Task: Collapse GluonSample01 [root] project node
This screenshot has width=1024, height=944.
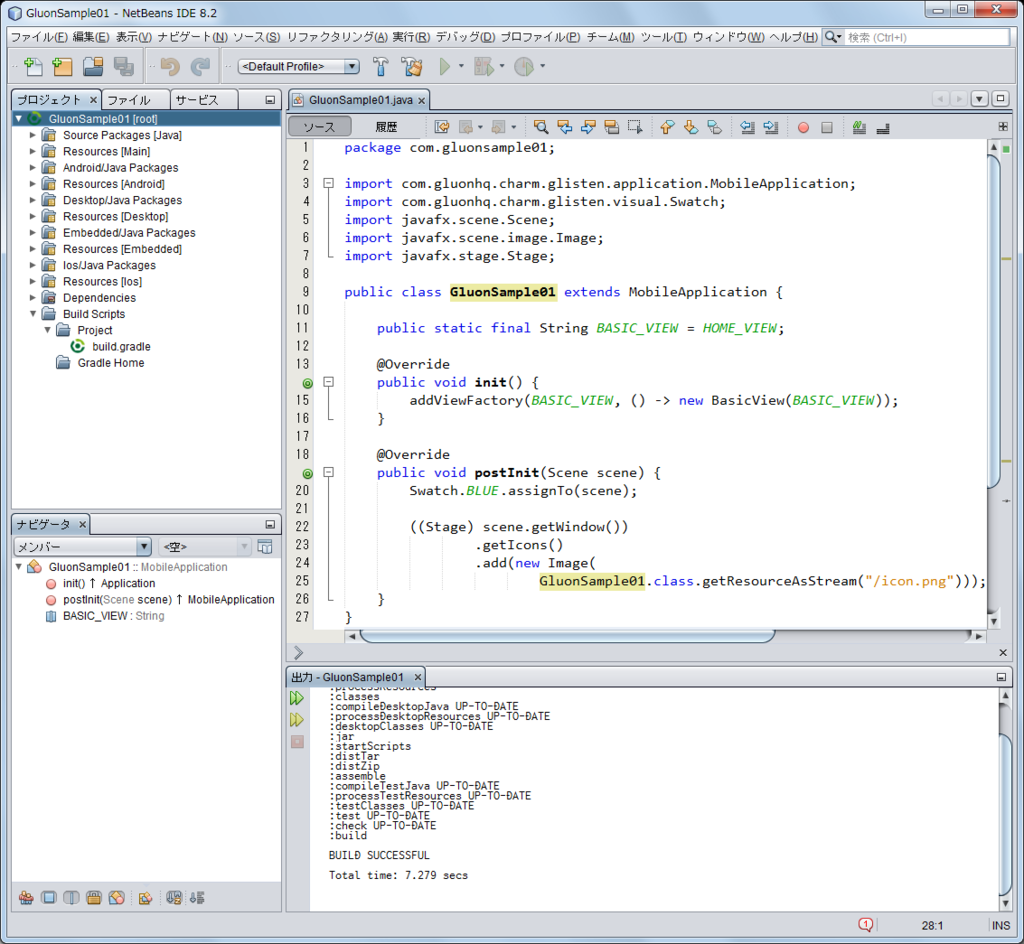Action: [x=18, y=119]
